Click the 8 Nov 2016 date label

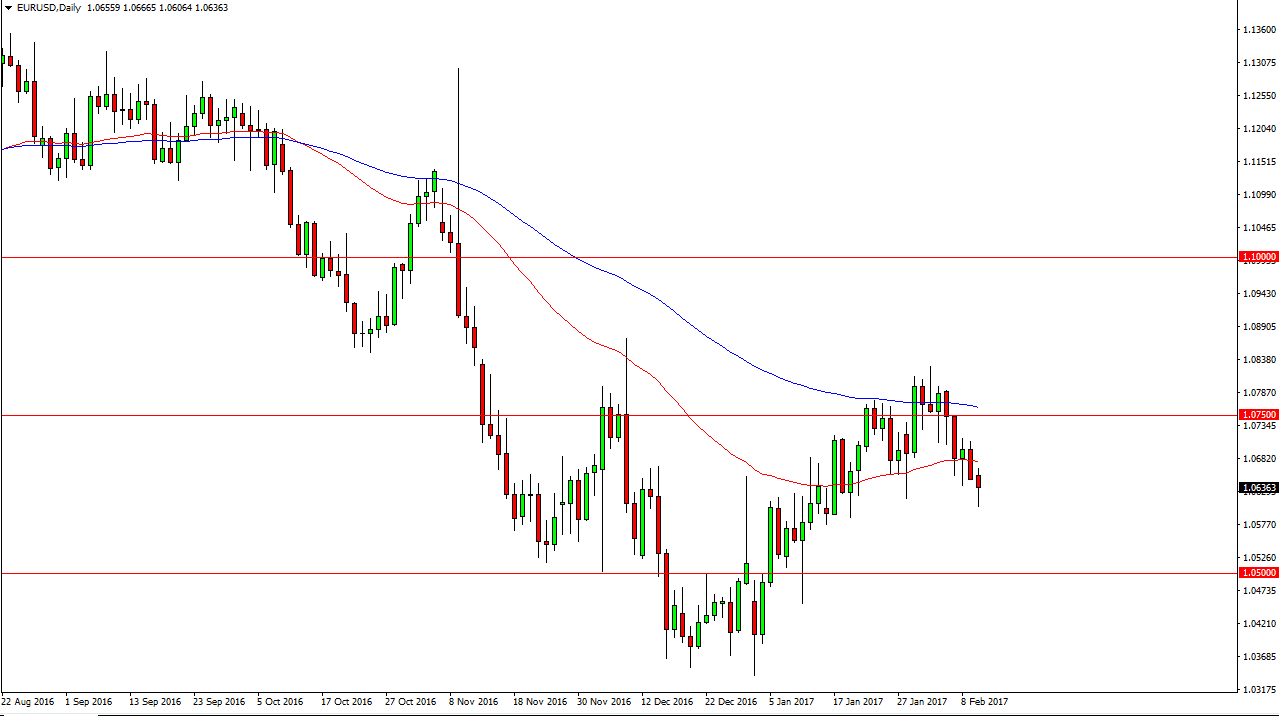coord(474,702)
